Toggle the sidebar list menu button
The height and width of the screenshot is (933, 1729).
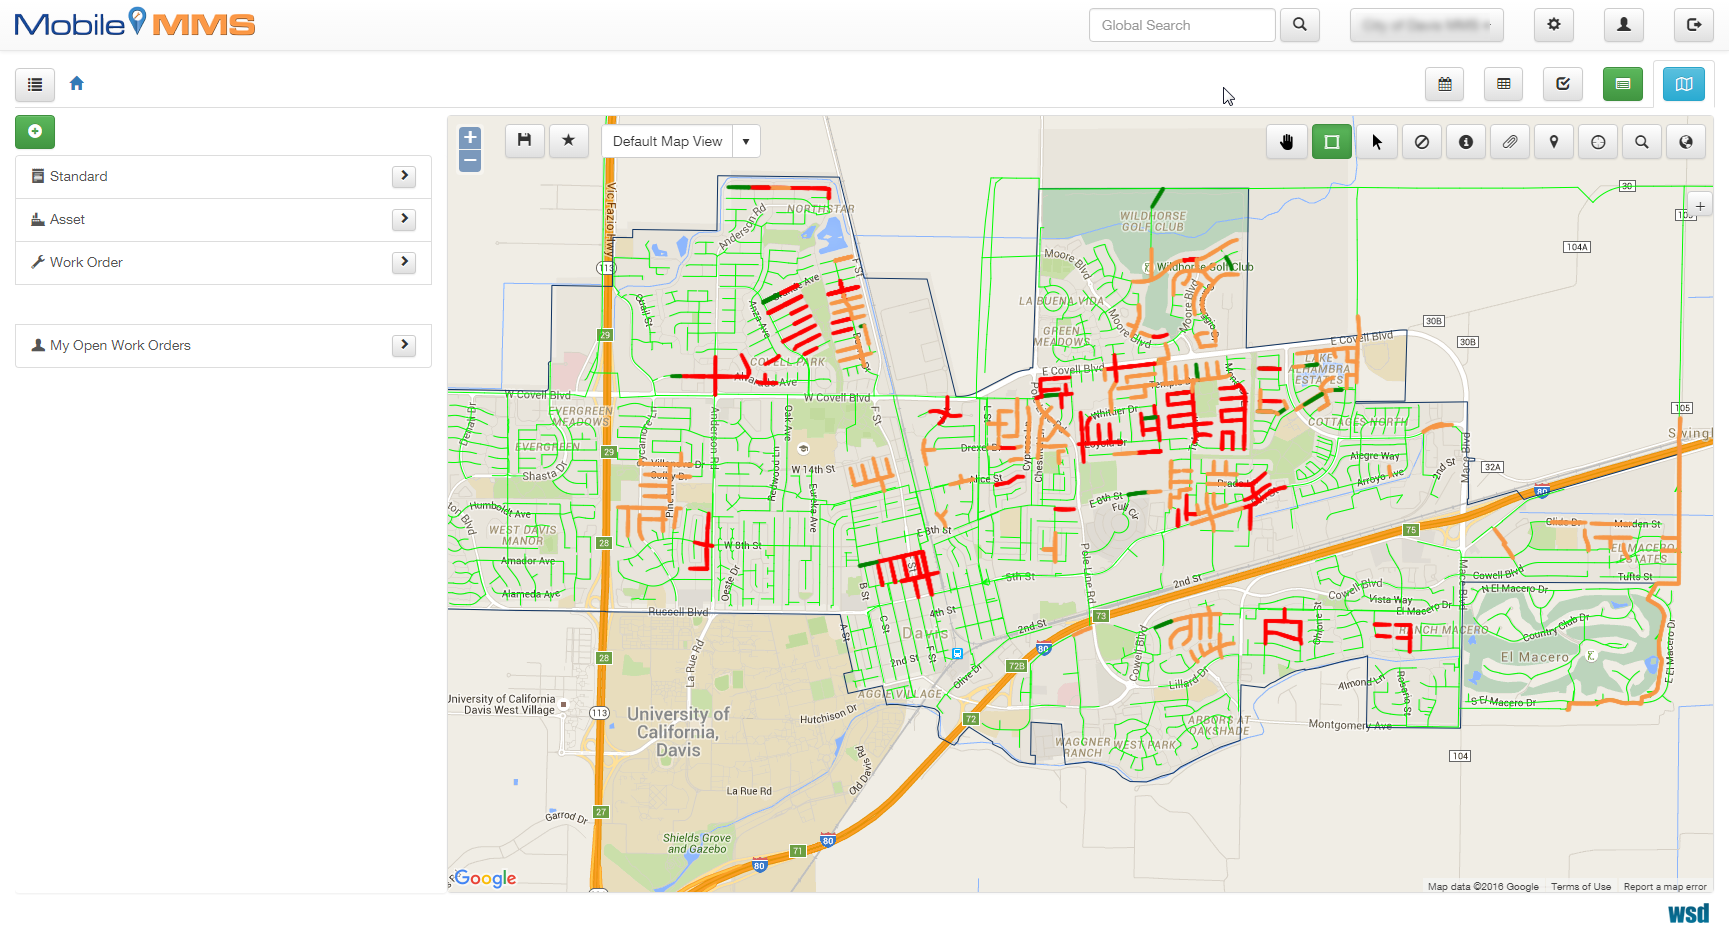pos(35,84)
